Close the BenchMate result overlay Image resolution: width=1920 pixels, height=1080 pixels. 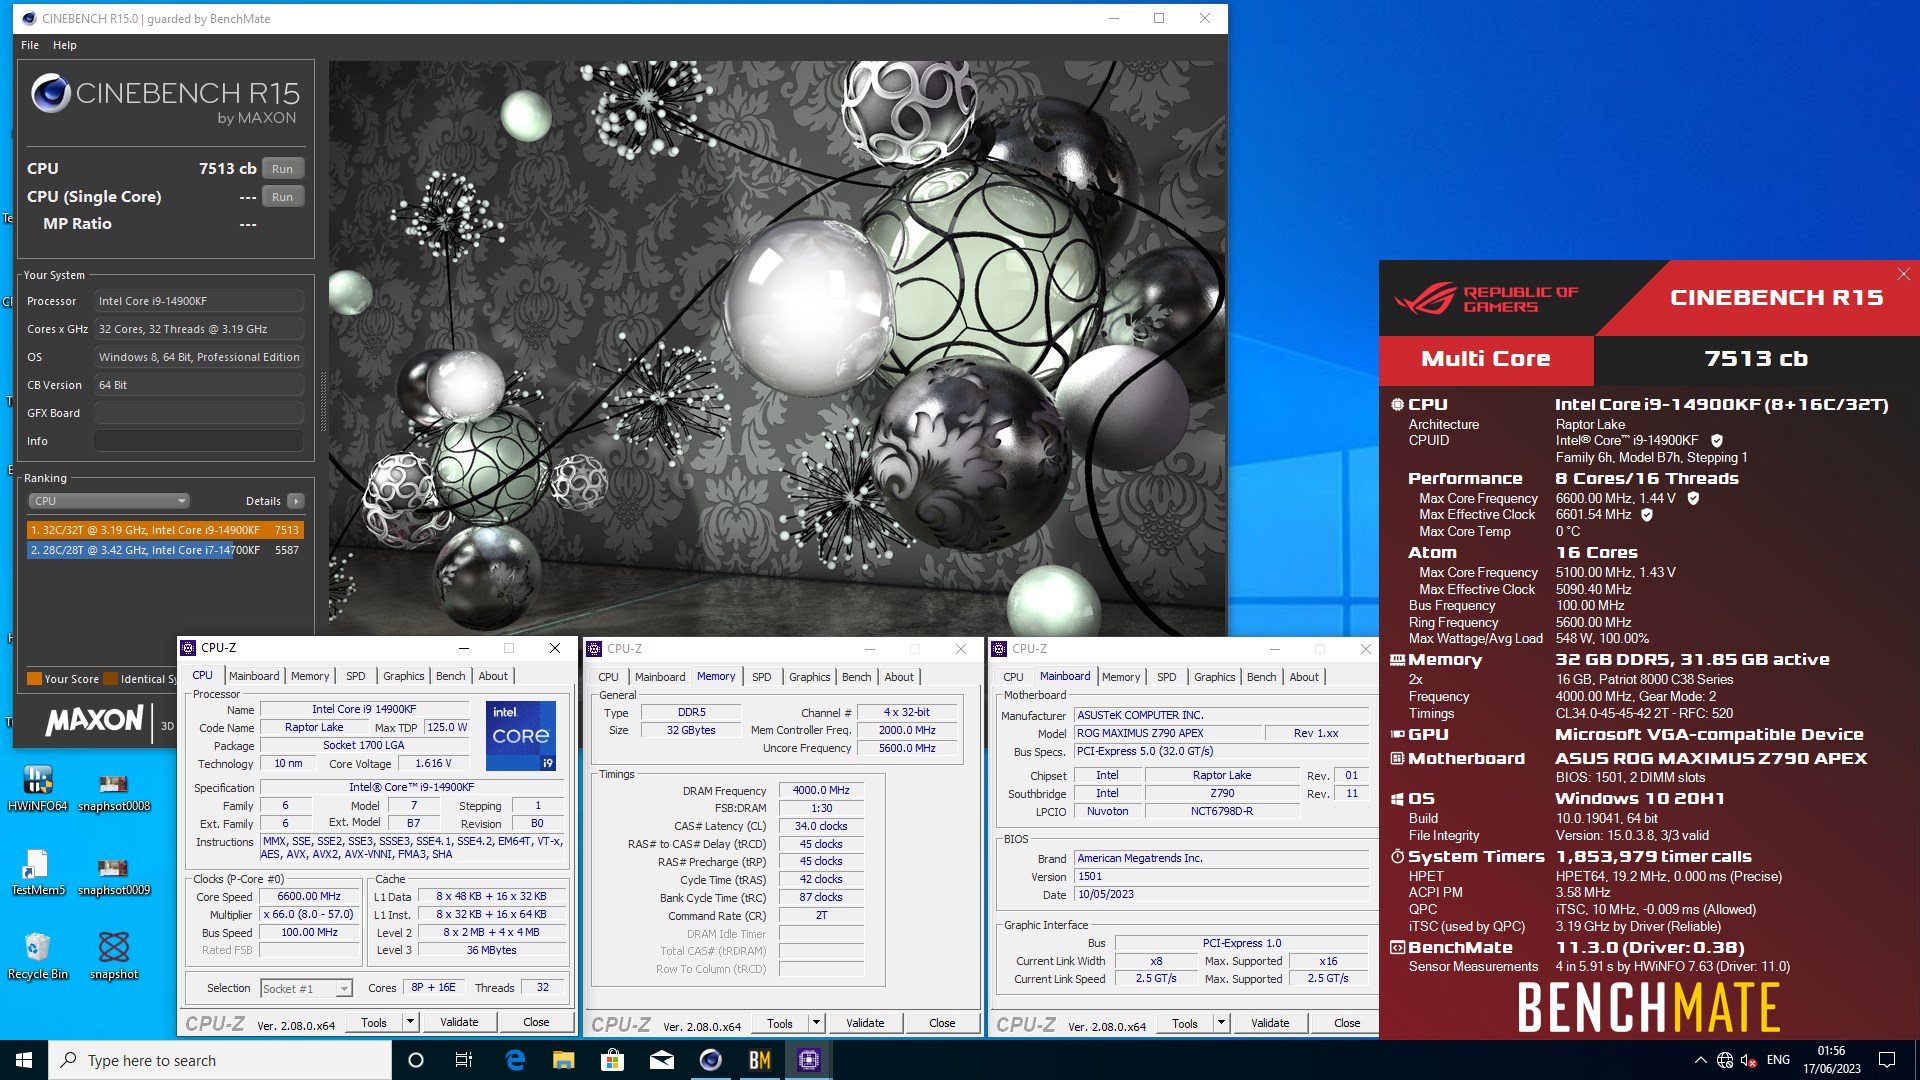[1904, 274]
